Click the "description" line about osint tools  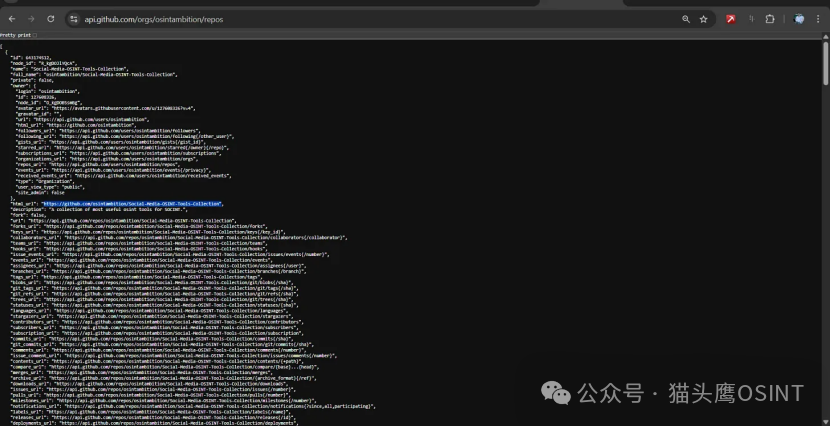click(99, 210)
